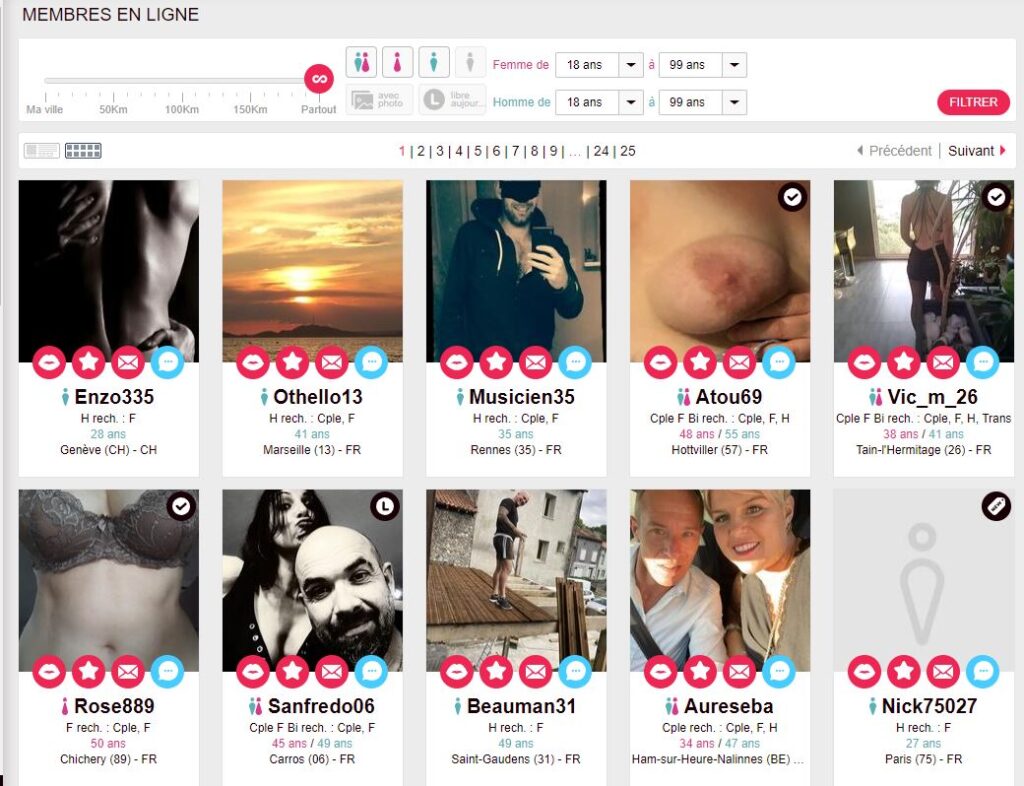Favorite Sanfredo06 with the star icon
Screen dimensions: 1024x786
(x=290, y=671)
